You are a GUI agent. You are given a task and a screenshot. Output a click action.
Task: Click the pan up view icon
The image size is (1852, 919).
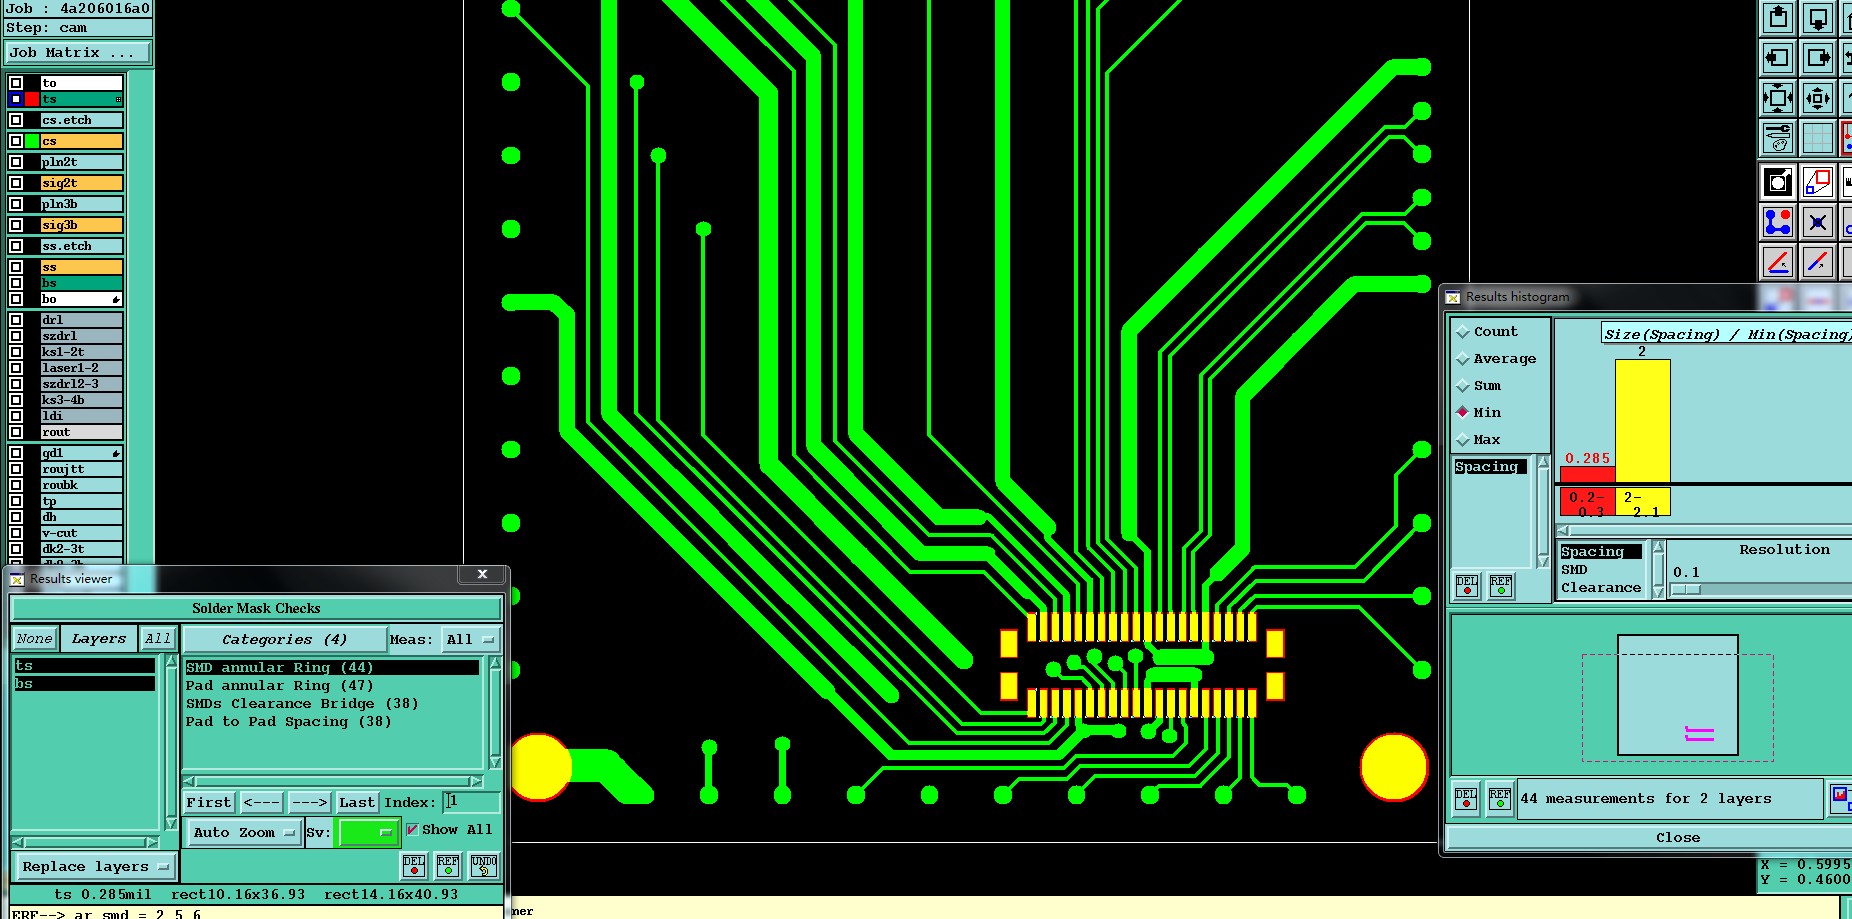pyautogui.click(x=1778, y=18)
